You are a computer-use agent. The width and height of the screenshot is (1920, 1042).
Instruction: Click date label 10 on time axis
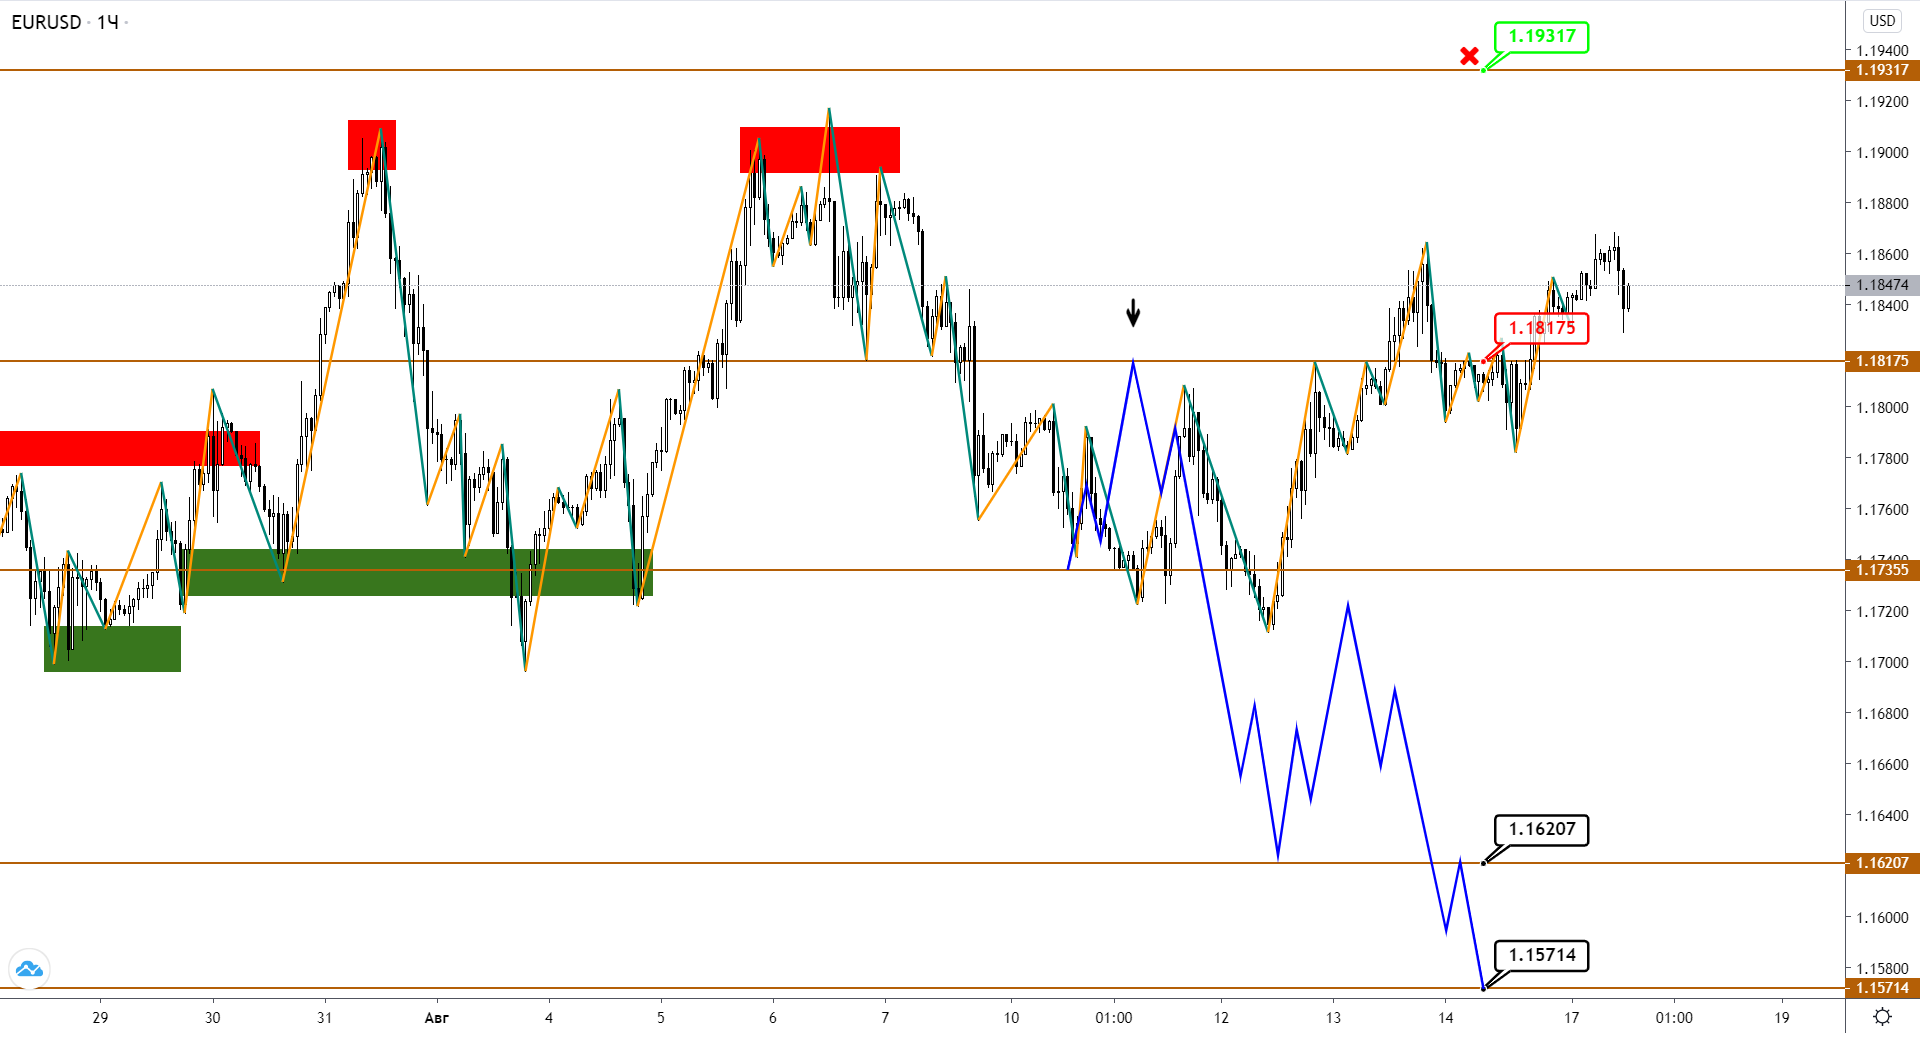click(x=1011, y=1018)
